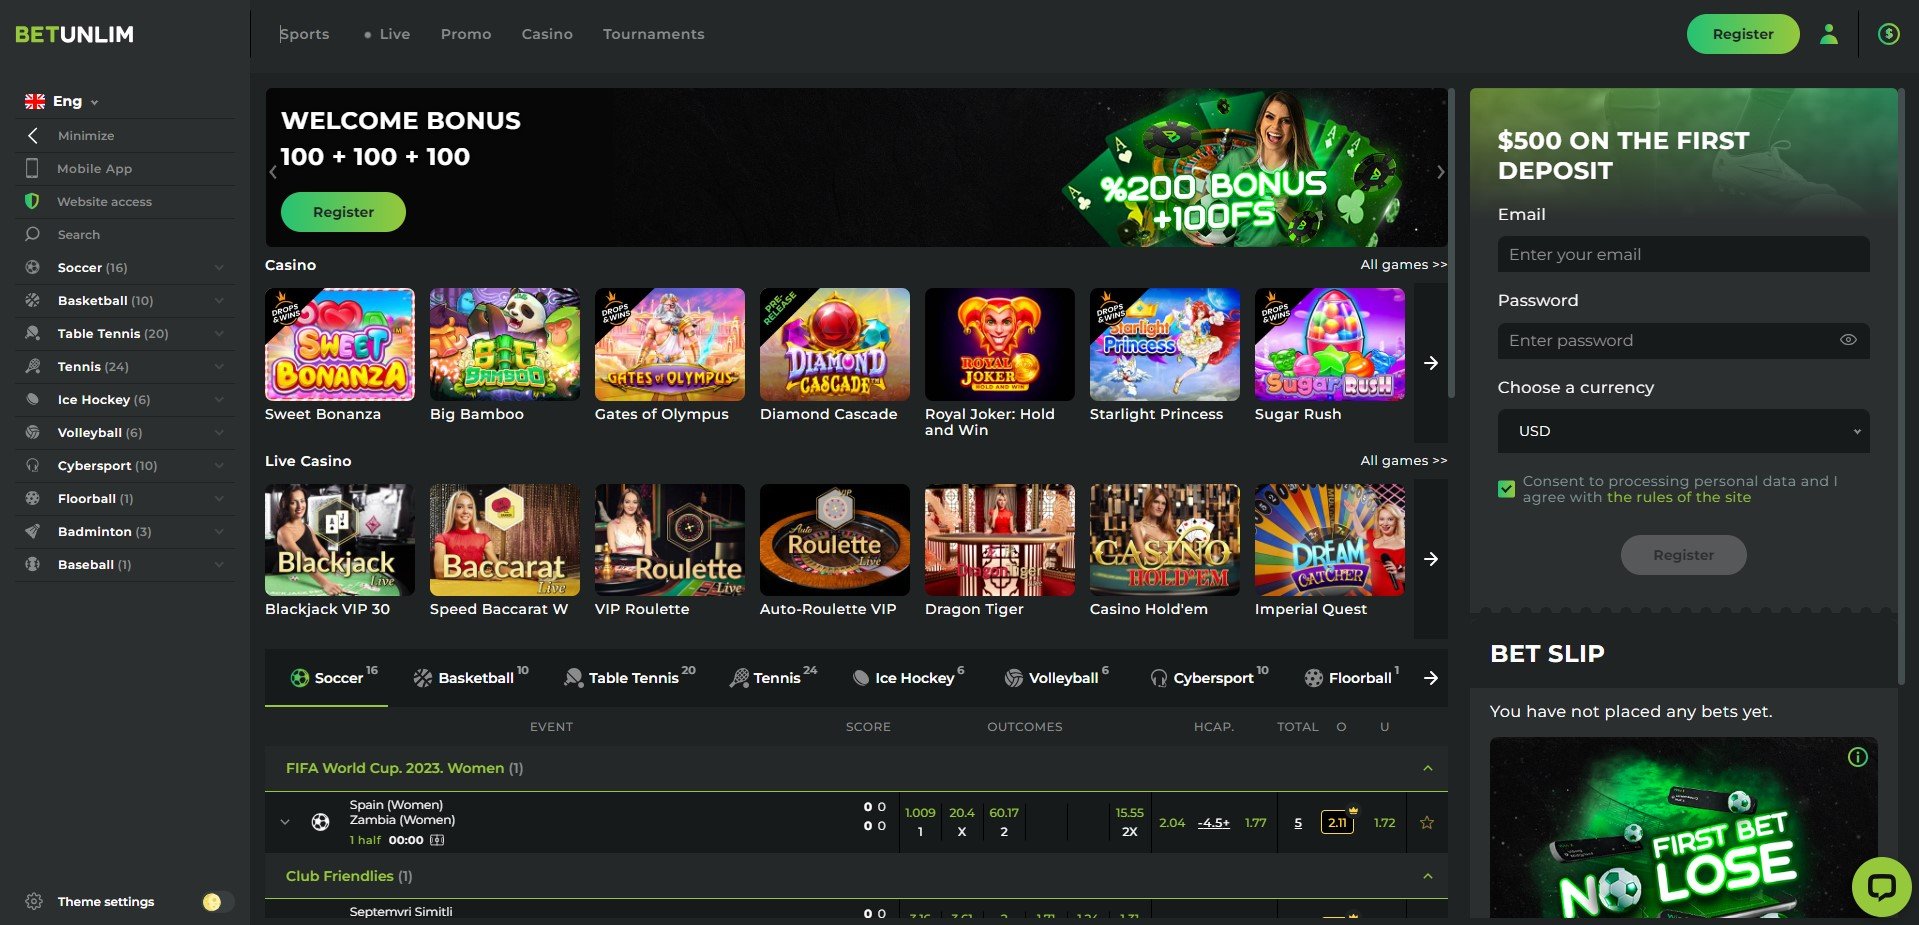The image size is (1919, 925).
Task: Click the Cybersport headset sidebar icon
Action: tap(32, 465)
